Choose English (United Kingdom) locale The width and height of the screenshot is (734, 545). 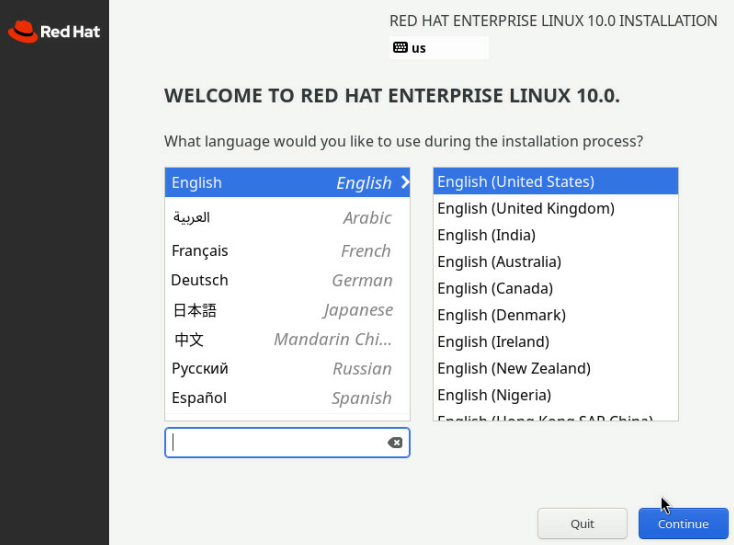point(556,208)
